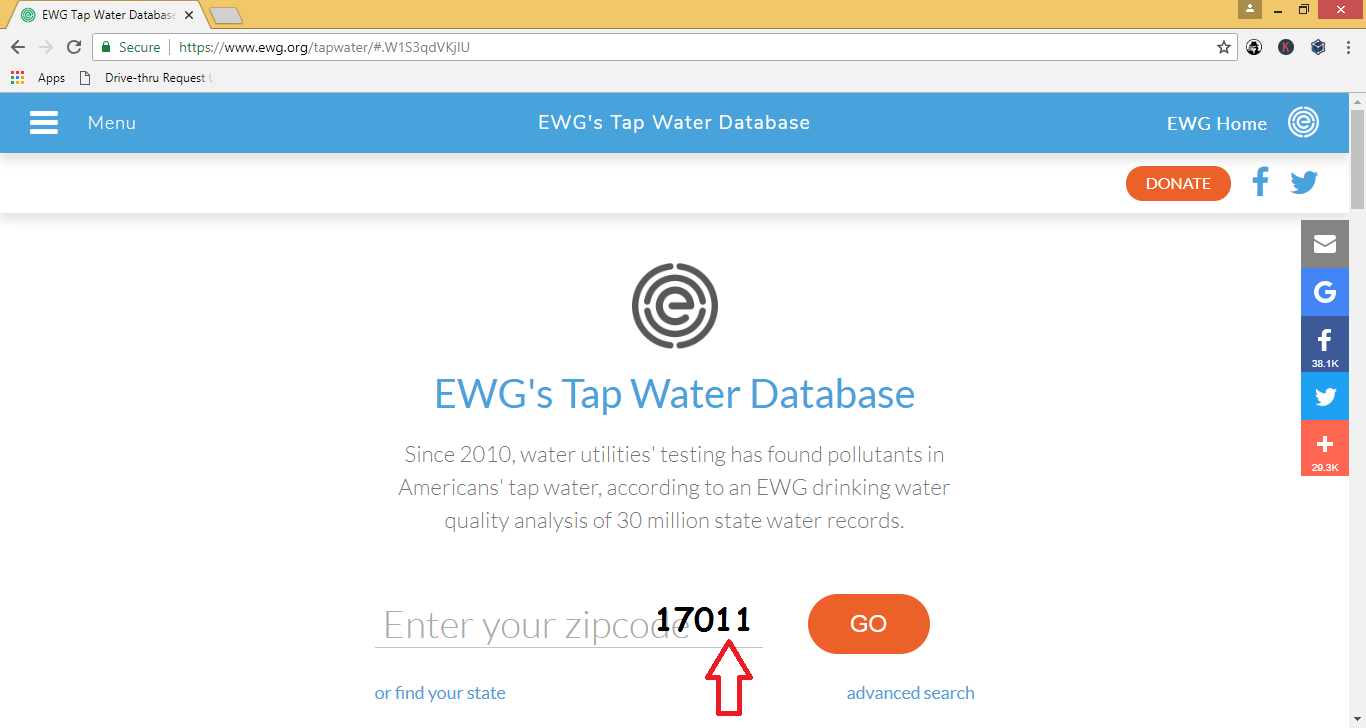Expand more sharing options plus icon

click(1325, 448)
